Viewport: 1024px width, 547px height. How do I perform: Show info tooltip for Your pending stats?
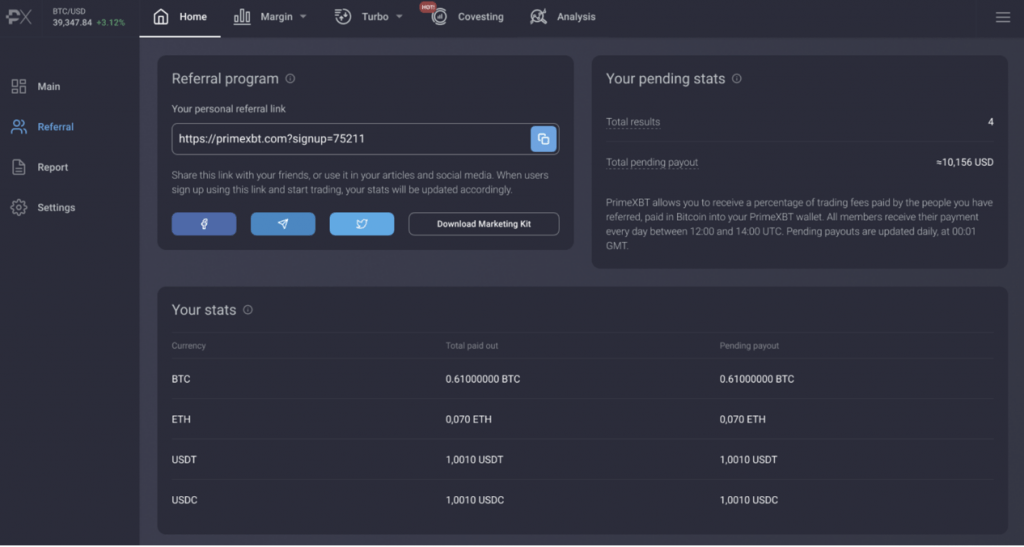tap(737, 79)
